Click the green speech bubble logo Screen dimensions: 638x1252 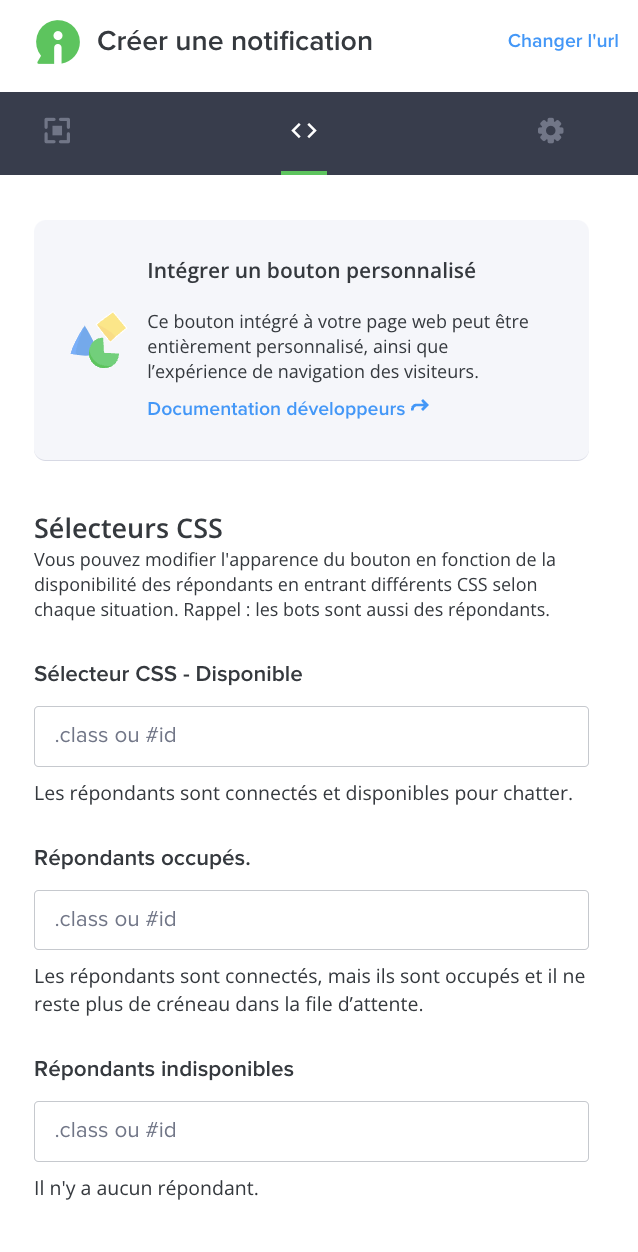tap(57, 42)
